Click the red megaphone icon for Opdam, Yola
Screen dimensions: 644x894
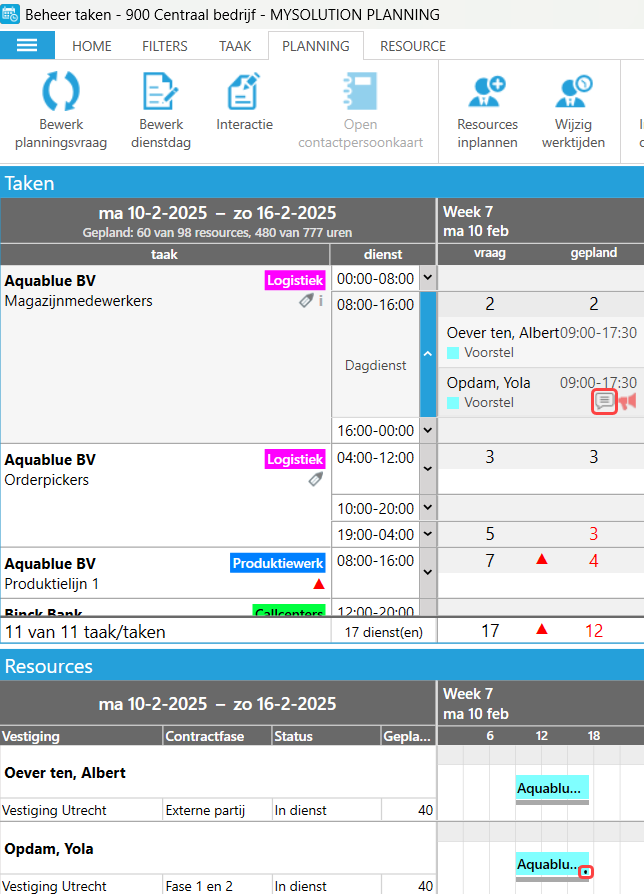coord(627,402)
